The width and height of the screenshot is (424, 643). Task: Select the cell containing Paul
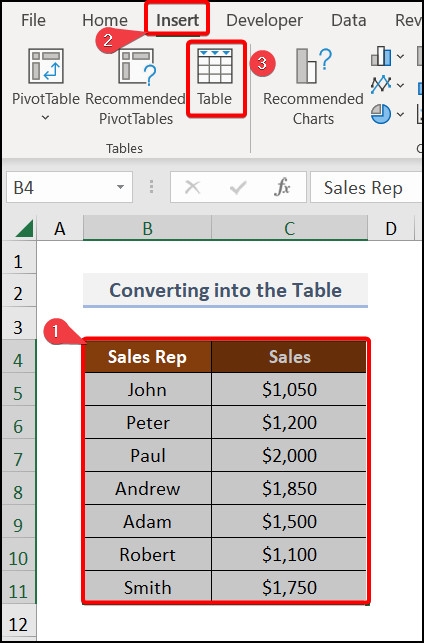tap(148, 455)
